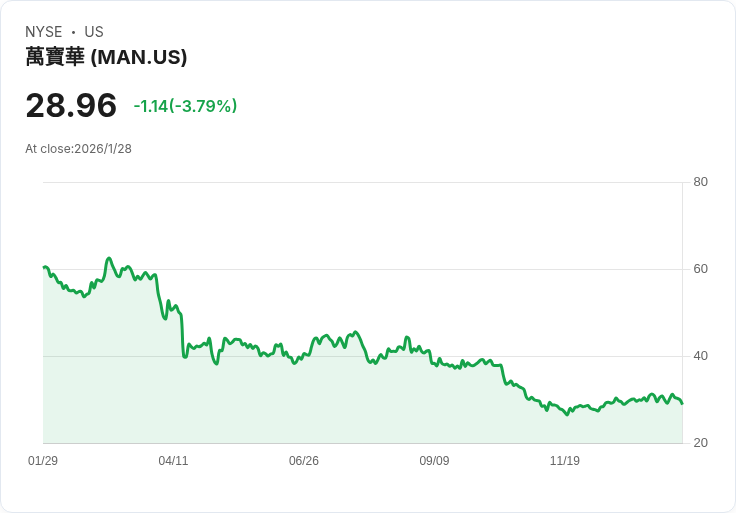The width and height of the screenshot is (736, 513).
Task: Select the 04/11 date on x-axis
Action: click(173, 461)
